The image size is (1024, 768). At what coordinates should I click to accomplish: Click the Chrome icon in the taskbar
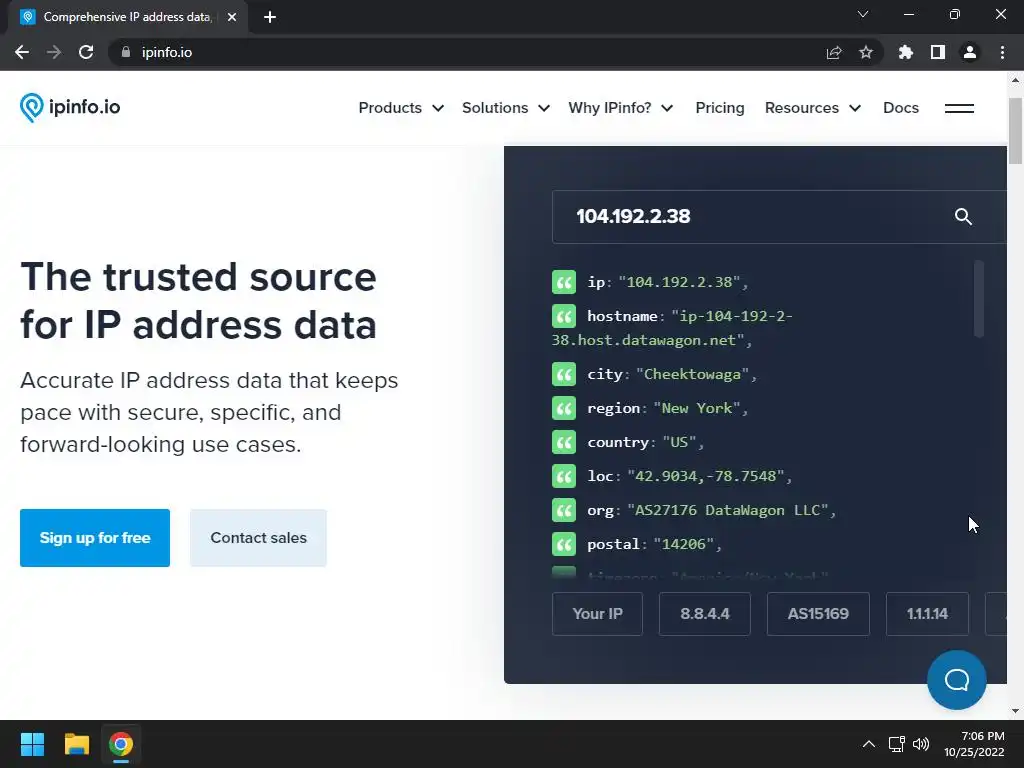(121, 744)
